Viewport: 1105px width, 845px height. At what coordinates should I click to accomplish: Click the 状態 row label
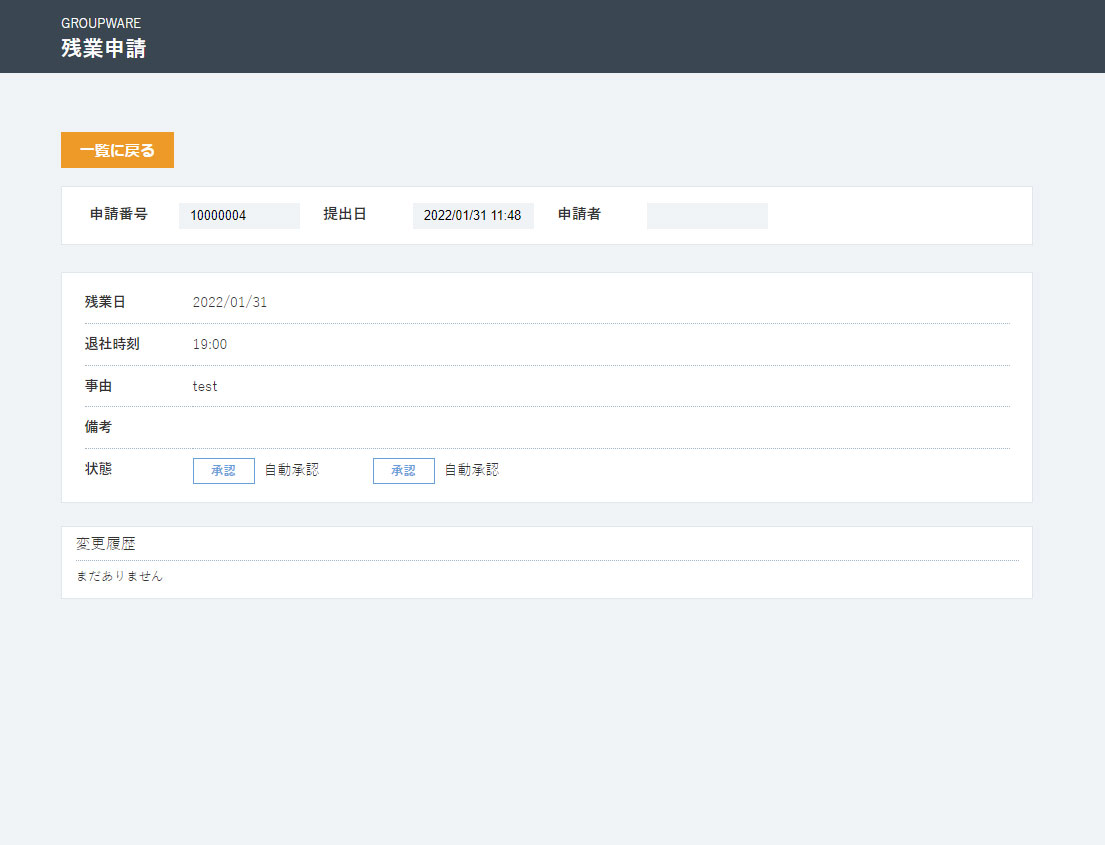(x=99, y=469)
